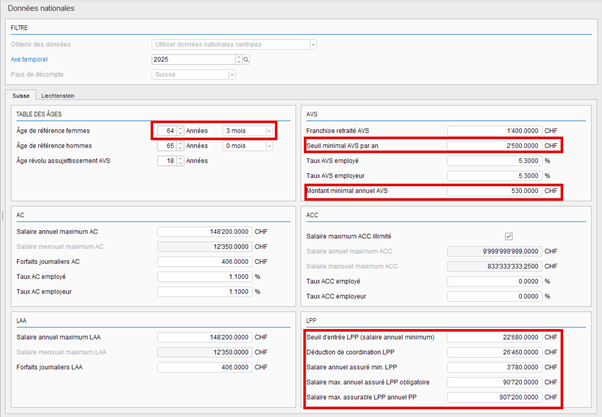The width and height of the screenshot is (602, 417).
Task: Click the LAA section heading
Action: 22,321
